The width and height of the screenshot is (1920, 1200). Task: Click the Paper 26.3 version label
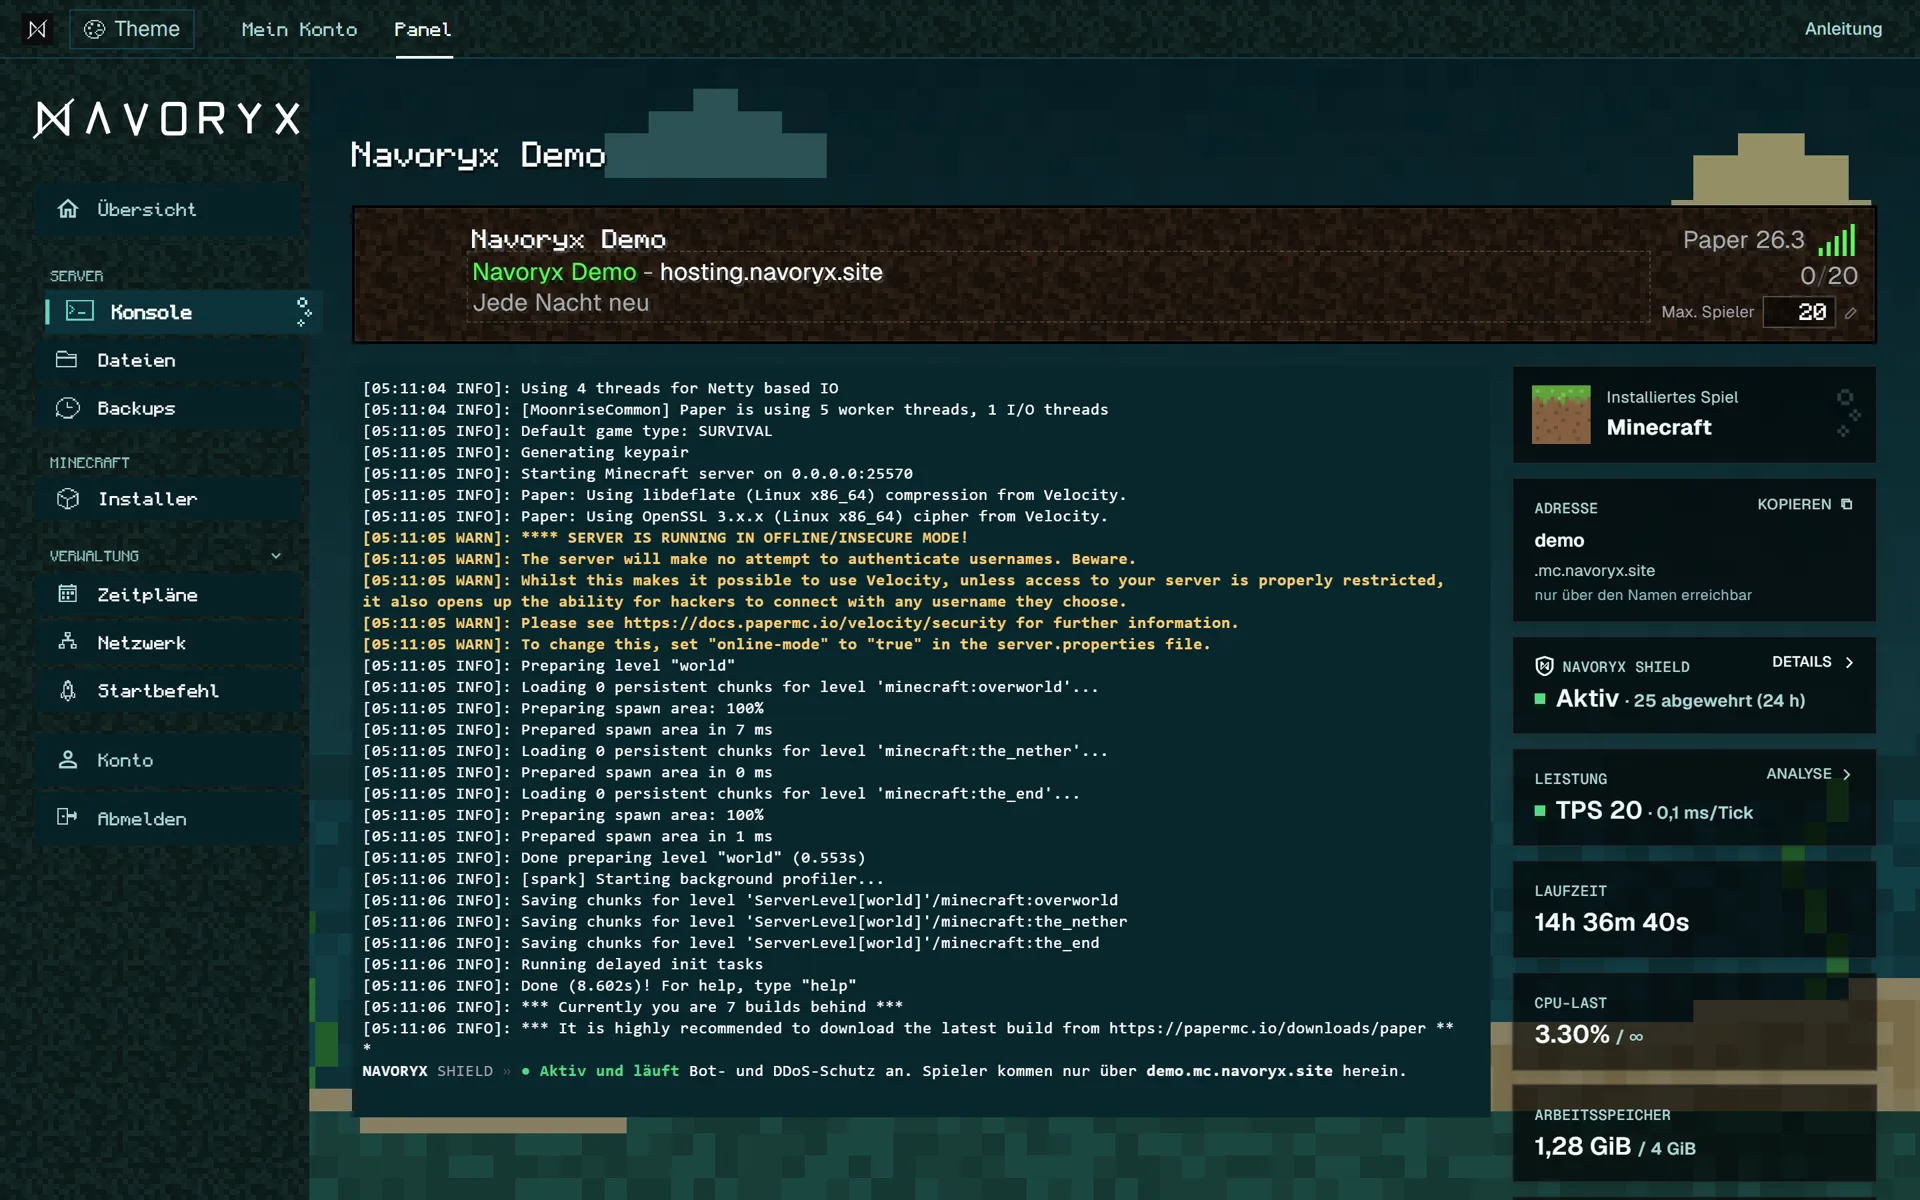pos(1743,240)
